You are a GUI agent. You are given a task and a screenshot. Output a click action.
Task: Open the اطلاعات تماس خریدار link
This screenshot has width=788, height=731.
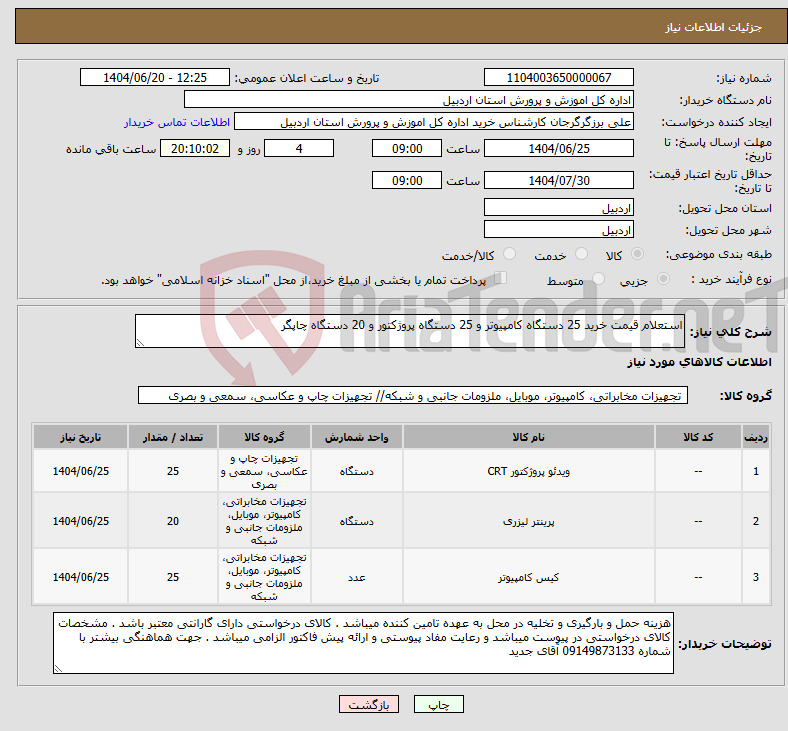[177, 122]
